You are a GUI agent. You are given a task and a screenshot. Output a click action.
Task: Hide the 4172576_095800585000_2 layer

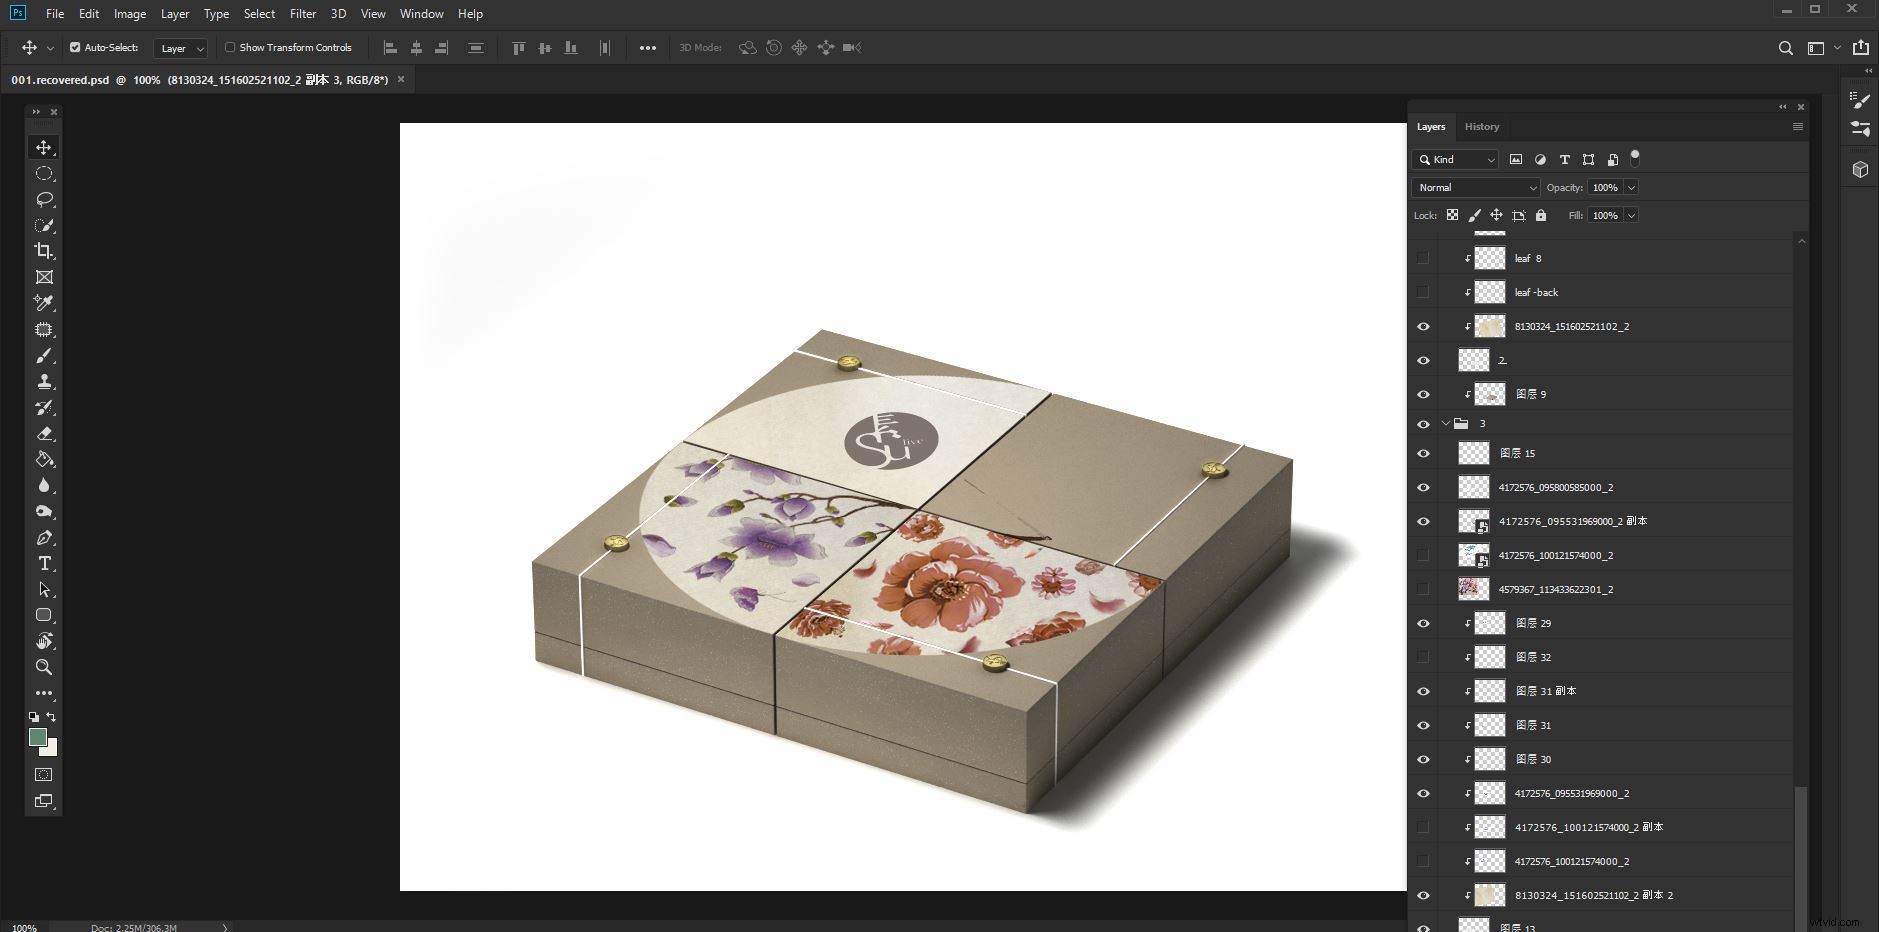(1424, 487)
